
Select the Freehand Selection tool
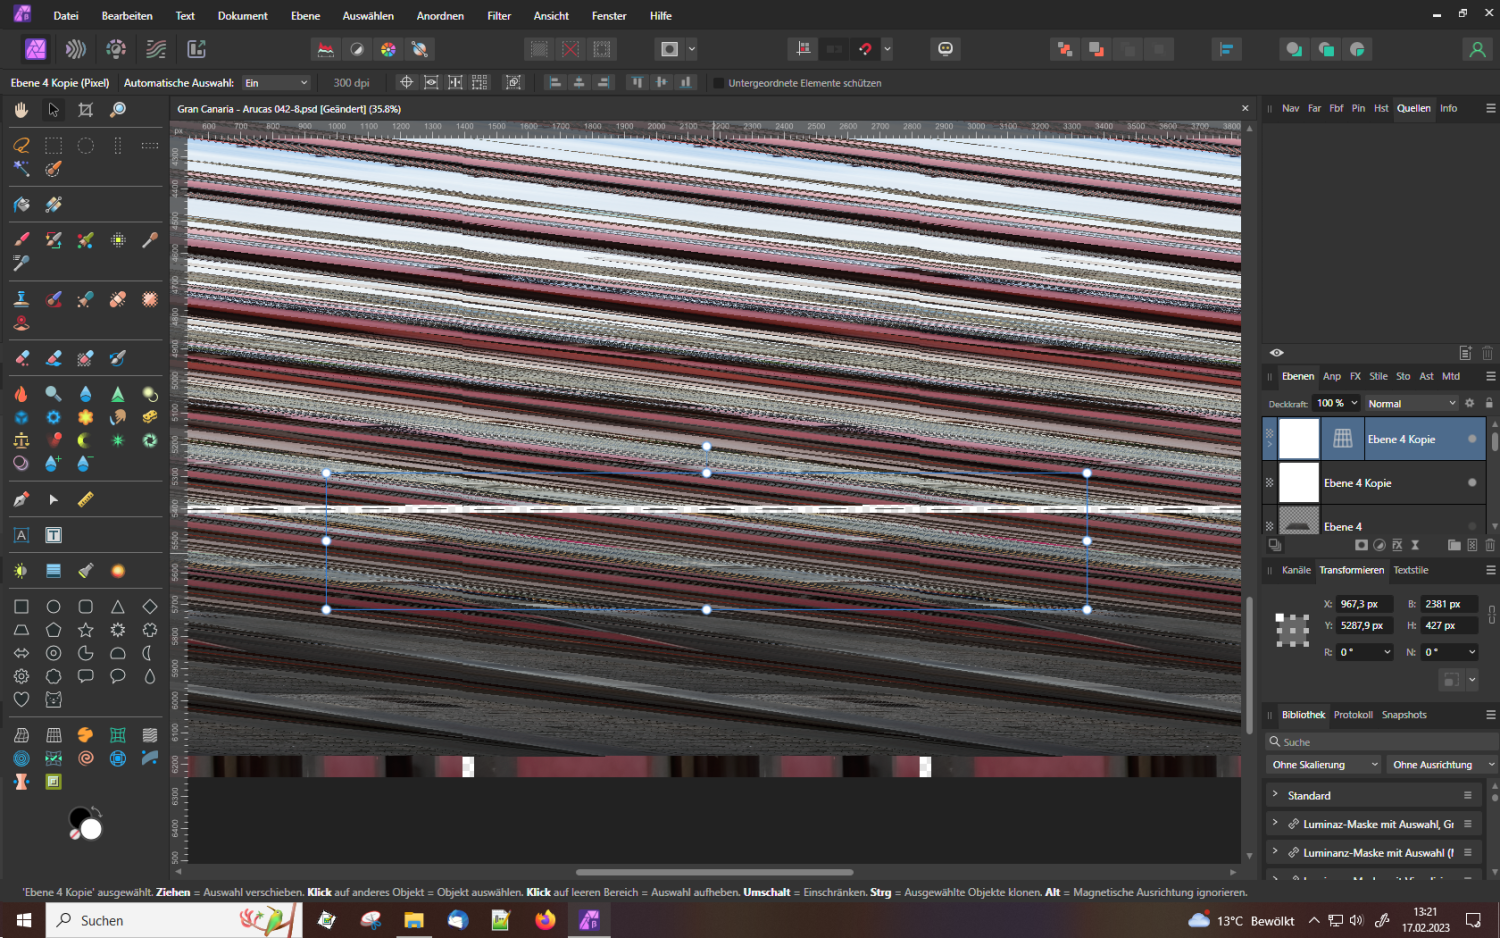click(21, 145)
